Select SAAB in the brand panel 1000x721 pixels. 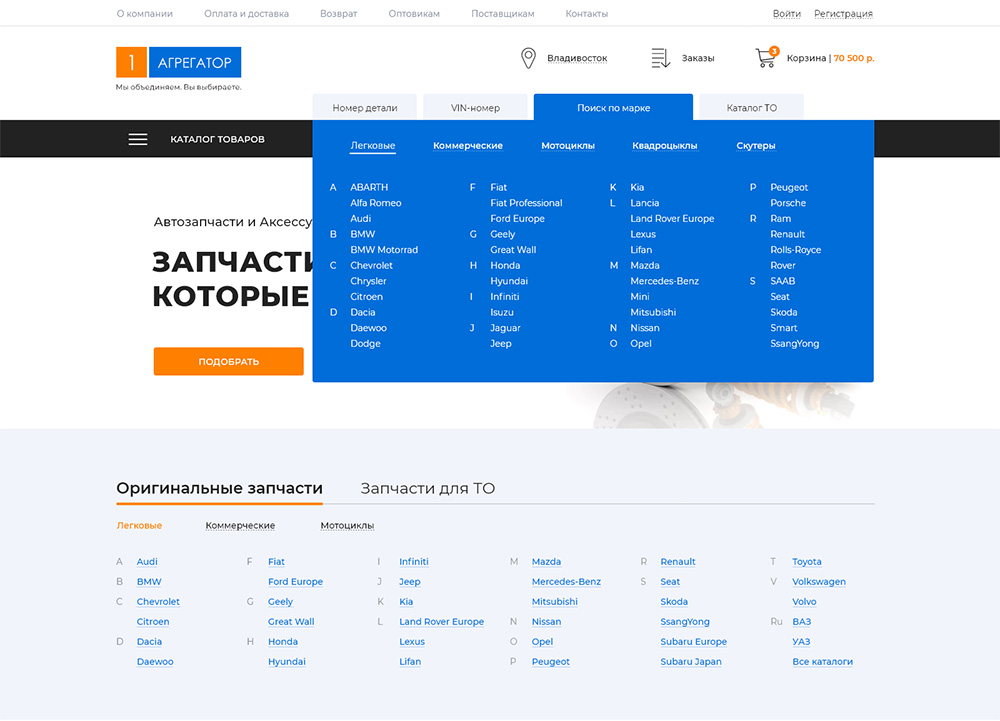[783, 281]
